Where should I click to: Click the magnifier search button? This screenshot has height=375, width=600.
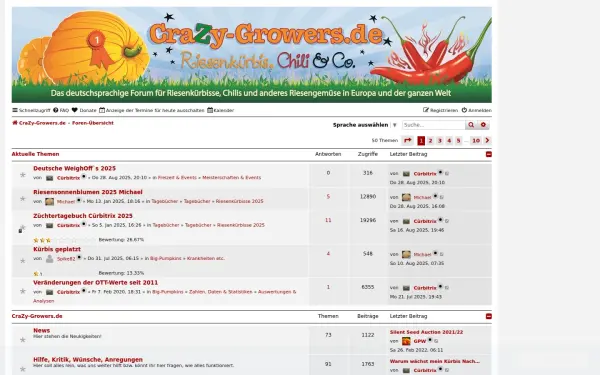coord(471,125)
